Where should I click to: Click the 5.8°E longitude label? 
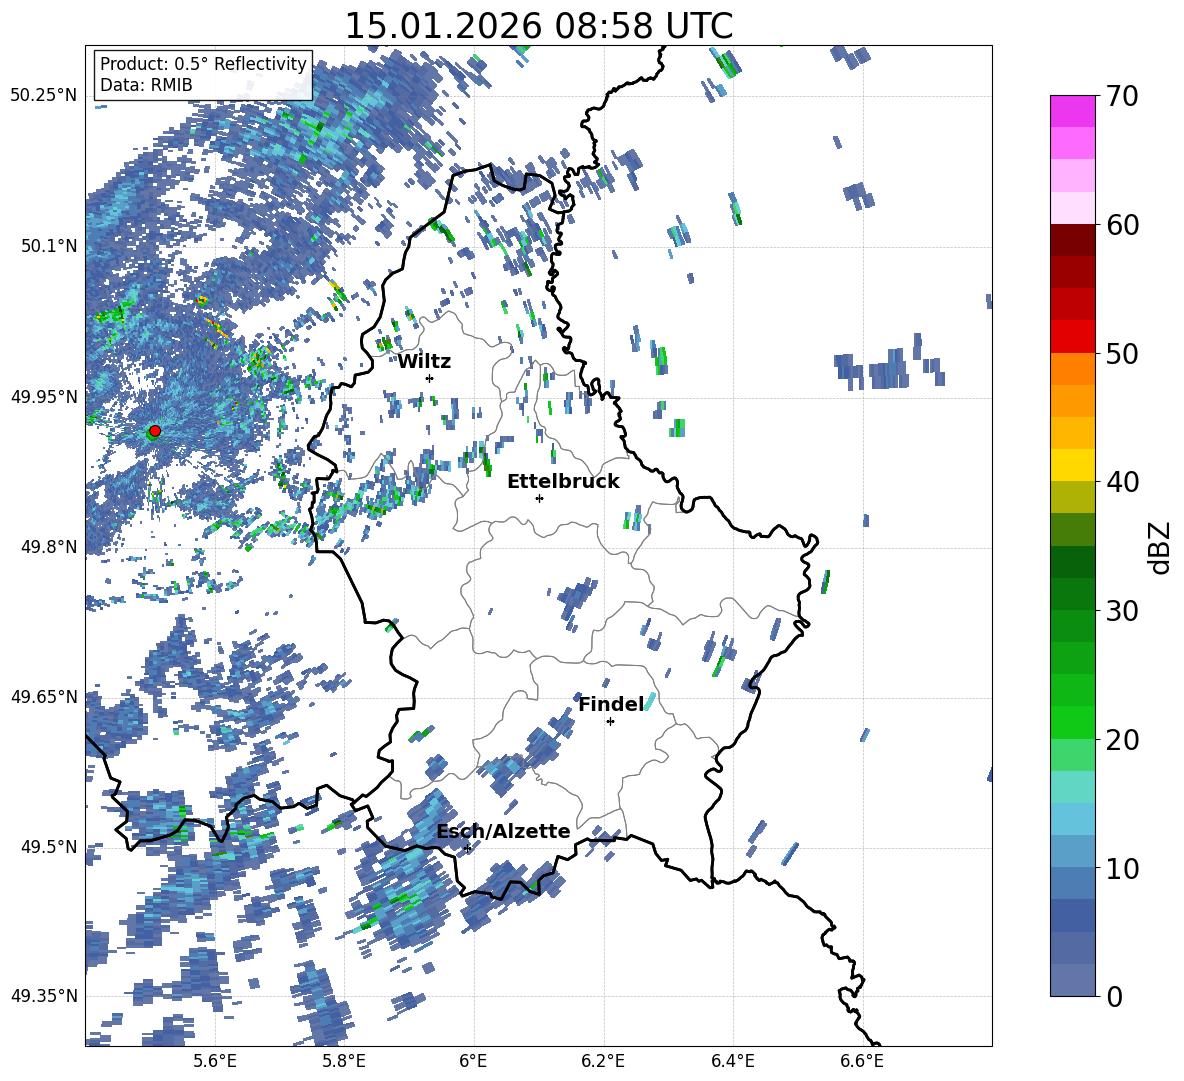[344, 1061]
